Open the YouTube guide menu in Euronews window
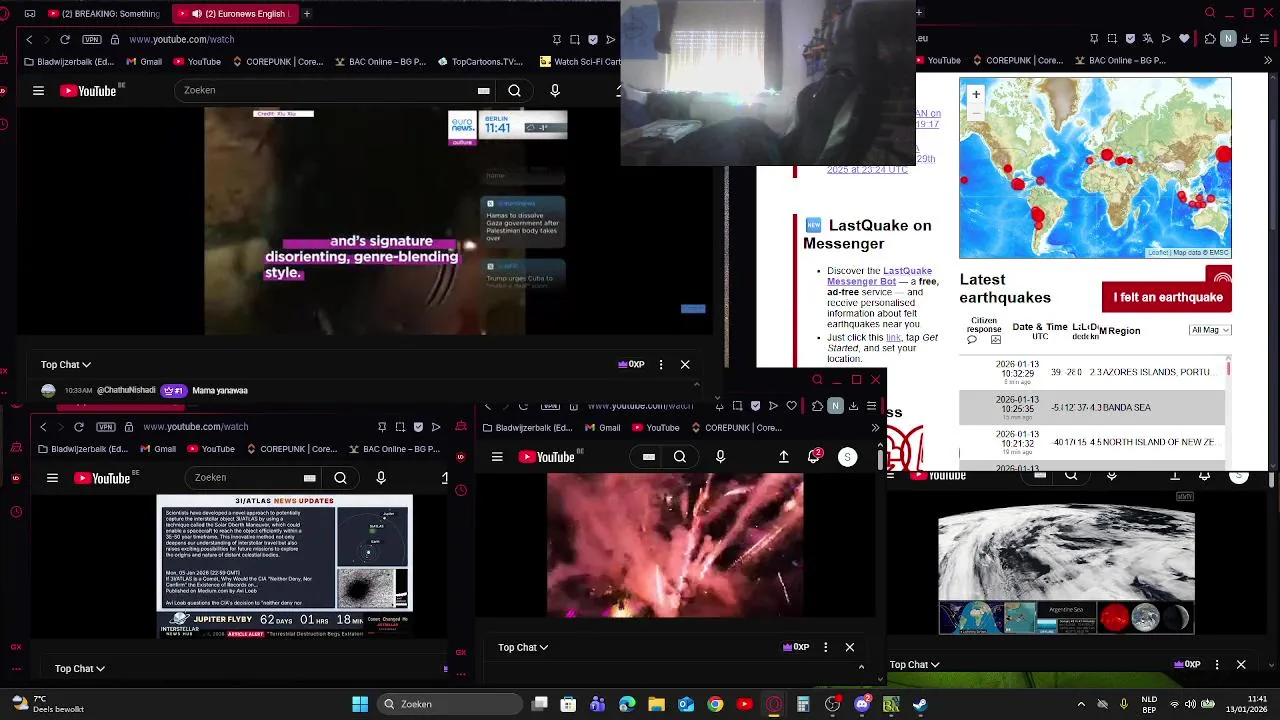 coord(38,90)
